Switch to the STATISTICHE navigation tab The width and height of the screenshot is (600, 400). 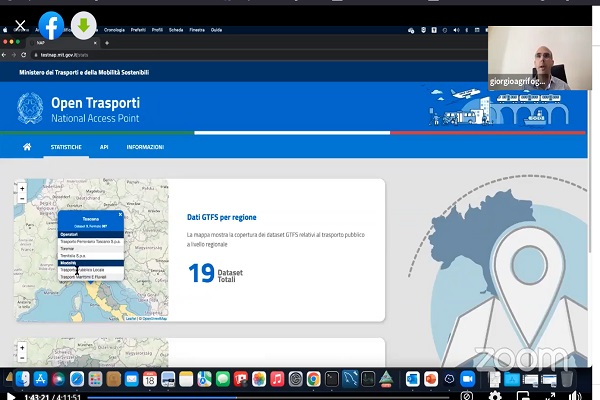pos(66,147)
